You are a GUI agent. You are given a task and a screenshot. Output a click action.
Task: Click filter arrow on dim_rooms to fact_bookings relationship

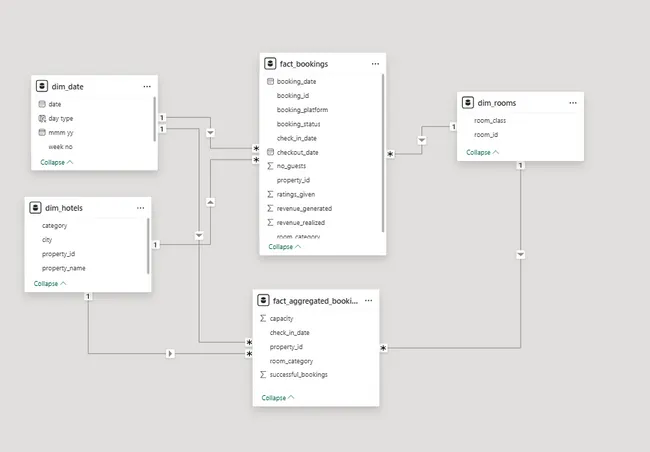422,140
